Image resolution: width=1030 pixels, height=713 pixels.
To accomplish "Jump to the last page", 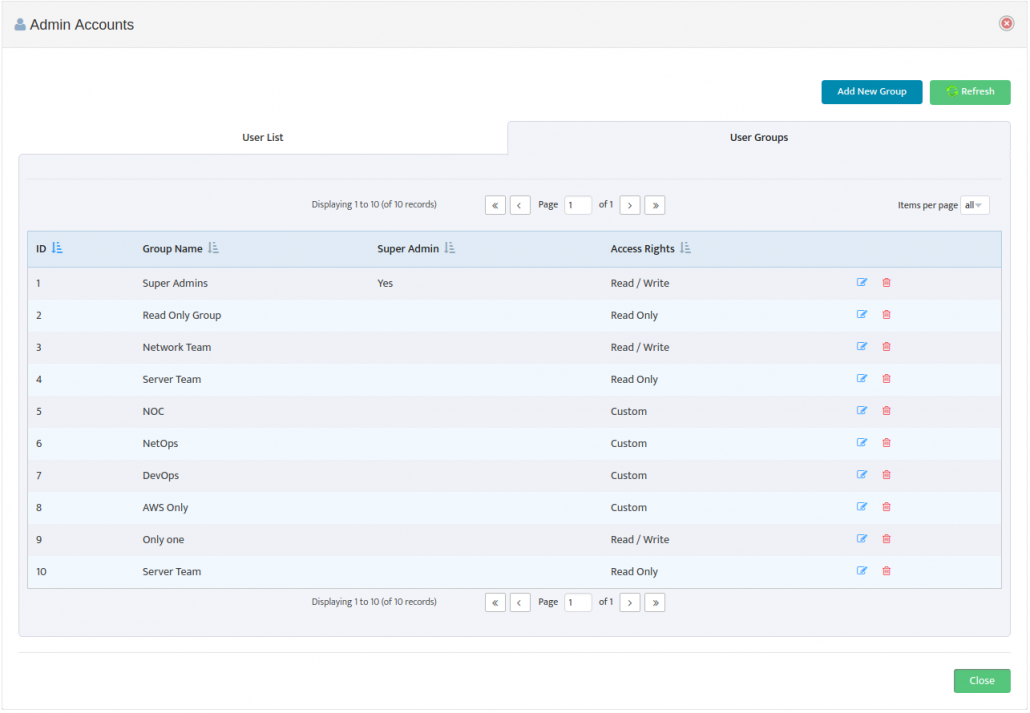I will point(654,204).
